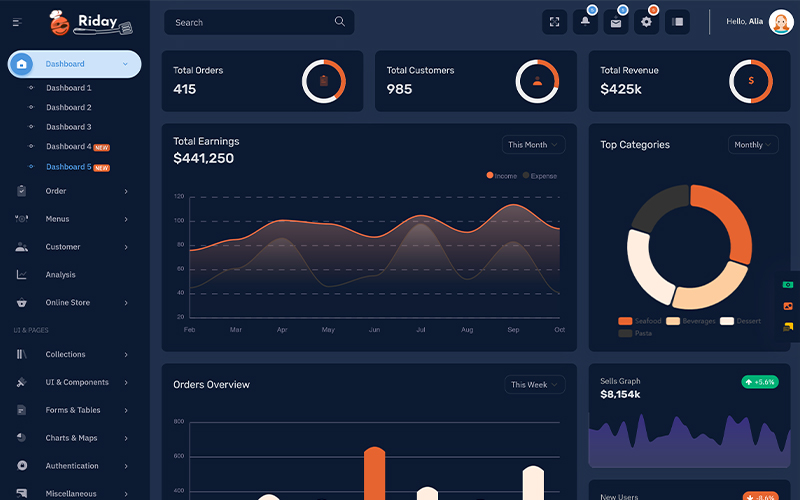This screenshot has height=500, width=800.
Task: Open the settings gear icon
Action: pyautogui.click(x=646, y=22)
